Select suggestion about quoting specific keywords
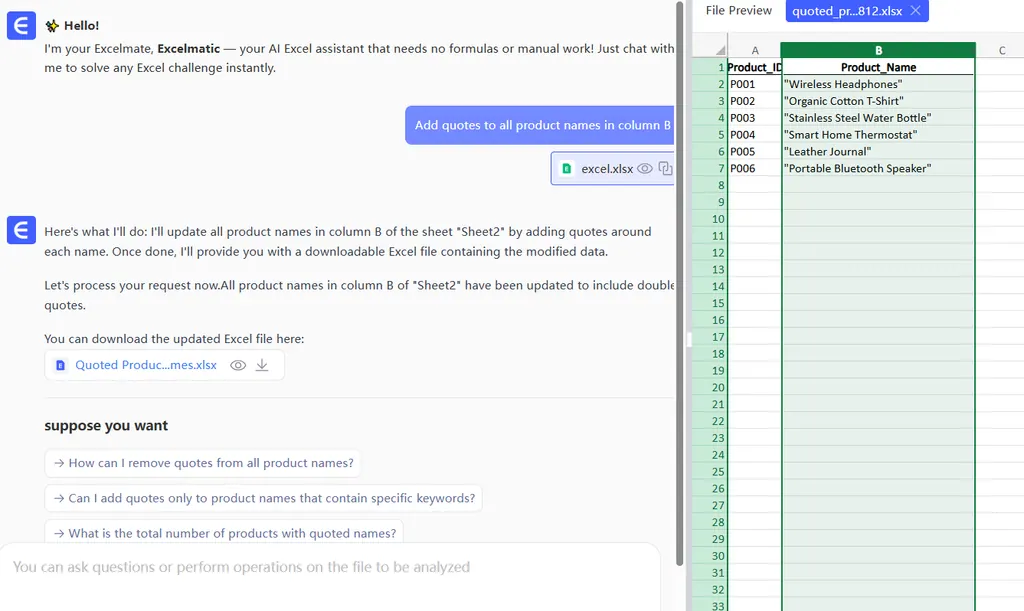Screen dimensions: 1024x611 264,498
